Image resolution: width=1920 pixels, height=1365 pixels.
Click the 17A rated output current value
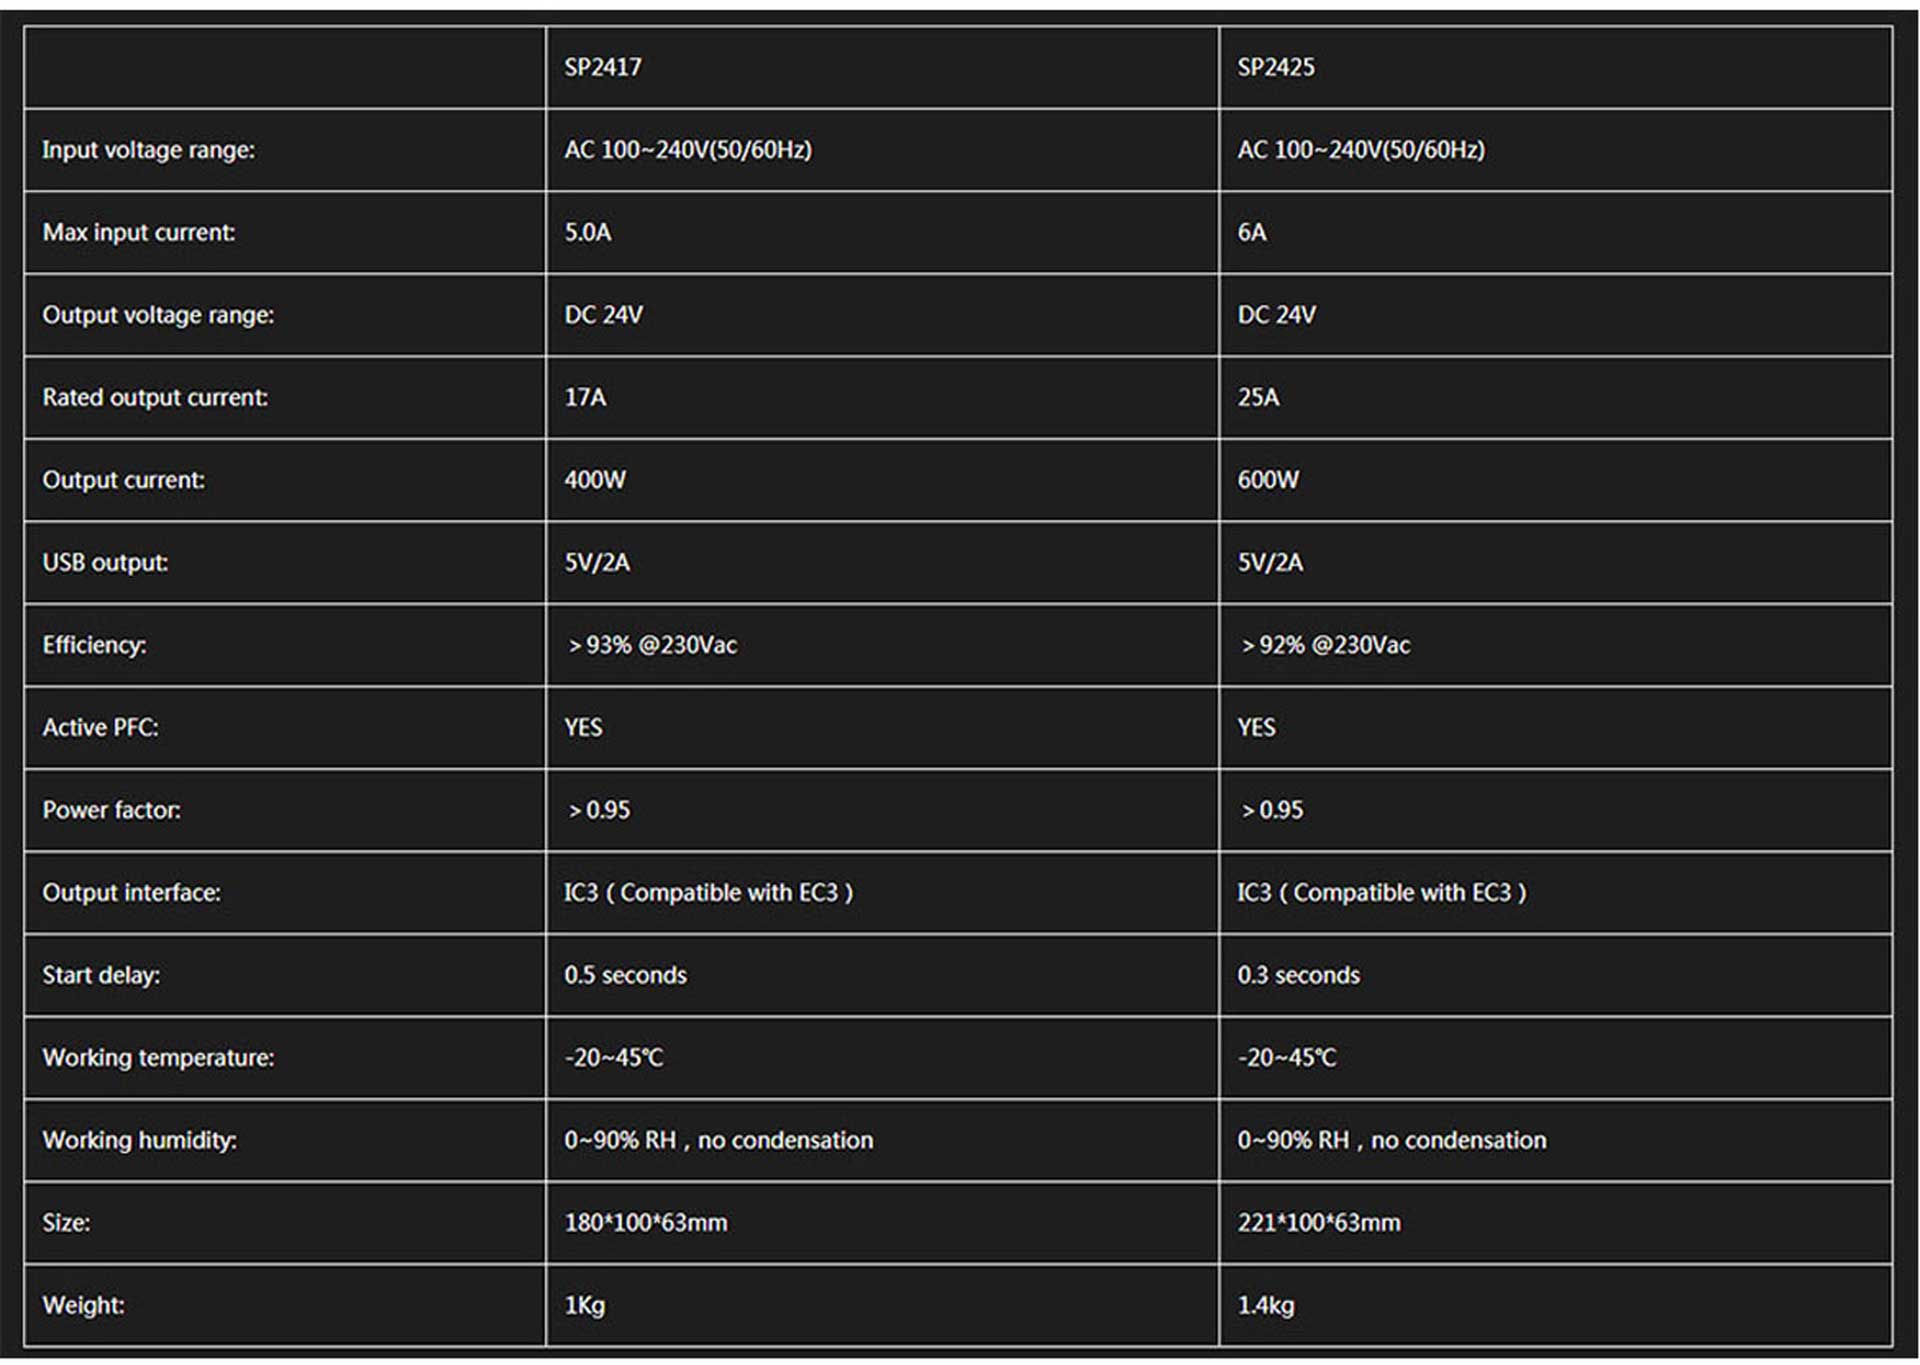tap(585, 397)
